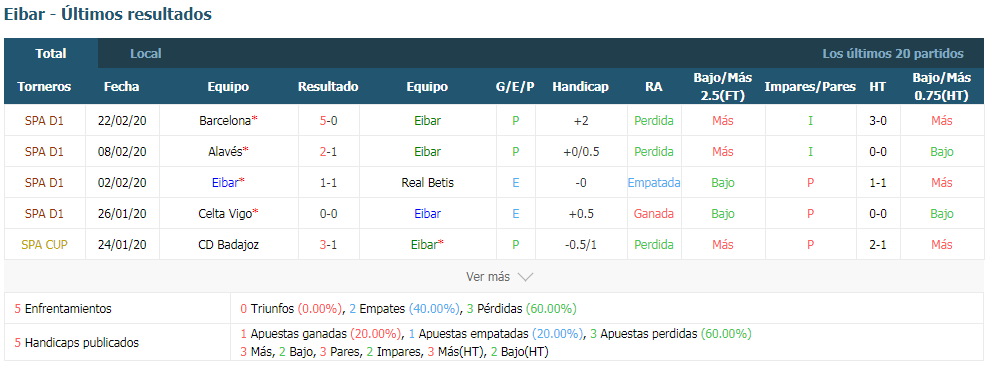Switch to the Local tab
The width and height of the screenshot is (989, 368).
[146, 54]
